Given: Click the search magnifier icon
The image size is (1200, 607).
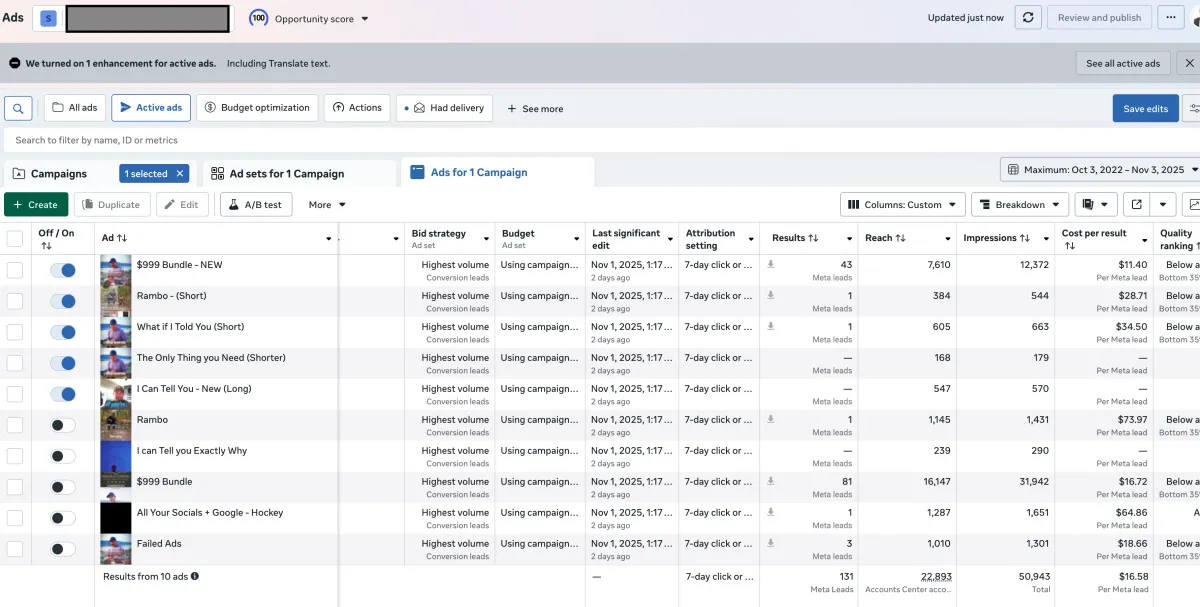Looking at the screenshot, I should coord(18,108).
